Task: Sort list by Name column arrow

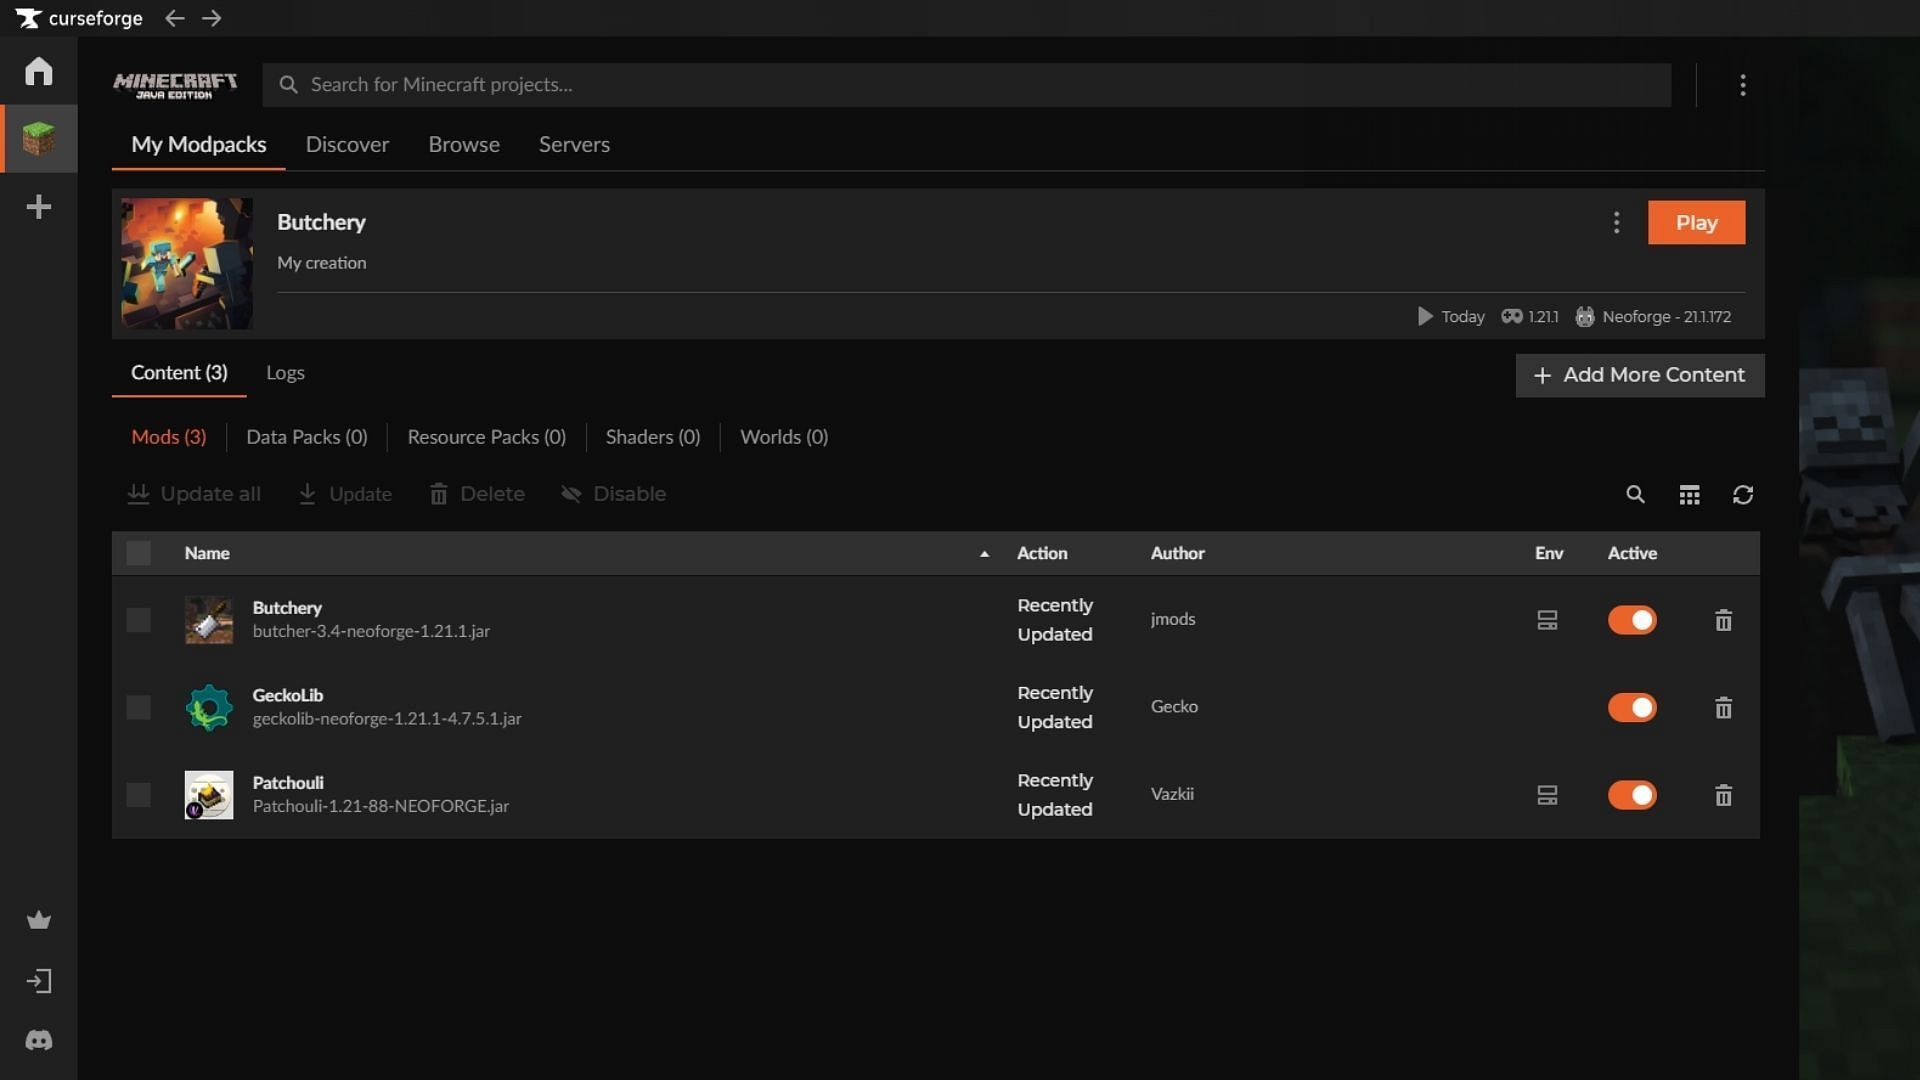Action: click(984, 554)
